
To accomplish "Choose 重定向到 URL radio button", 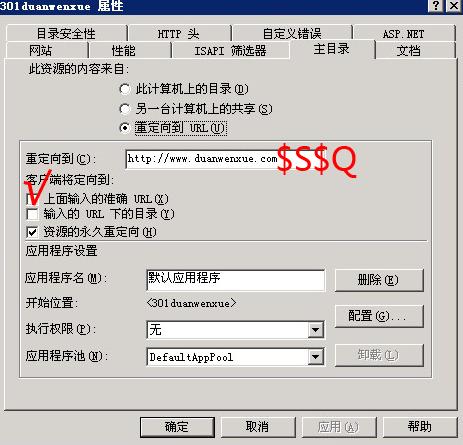I will coord(124,128).
